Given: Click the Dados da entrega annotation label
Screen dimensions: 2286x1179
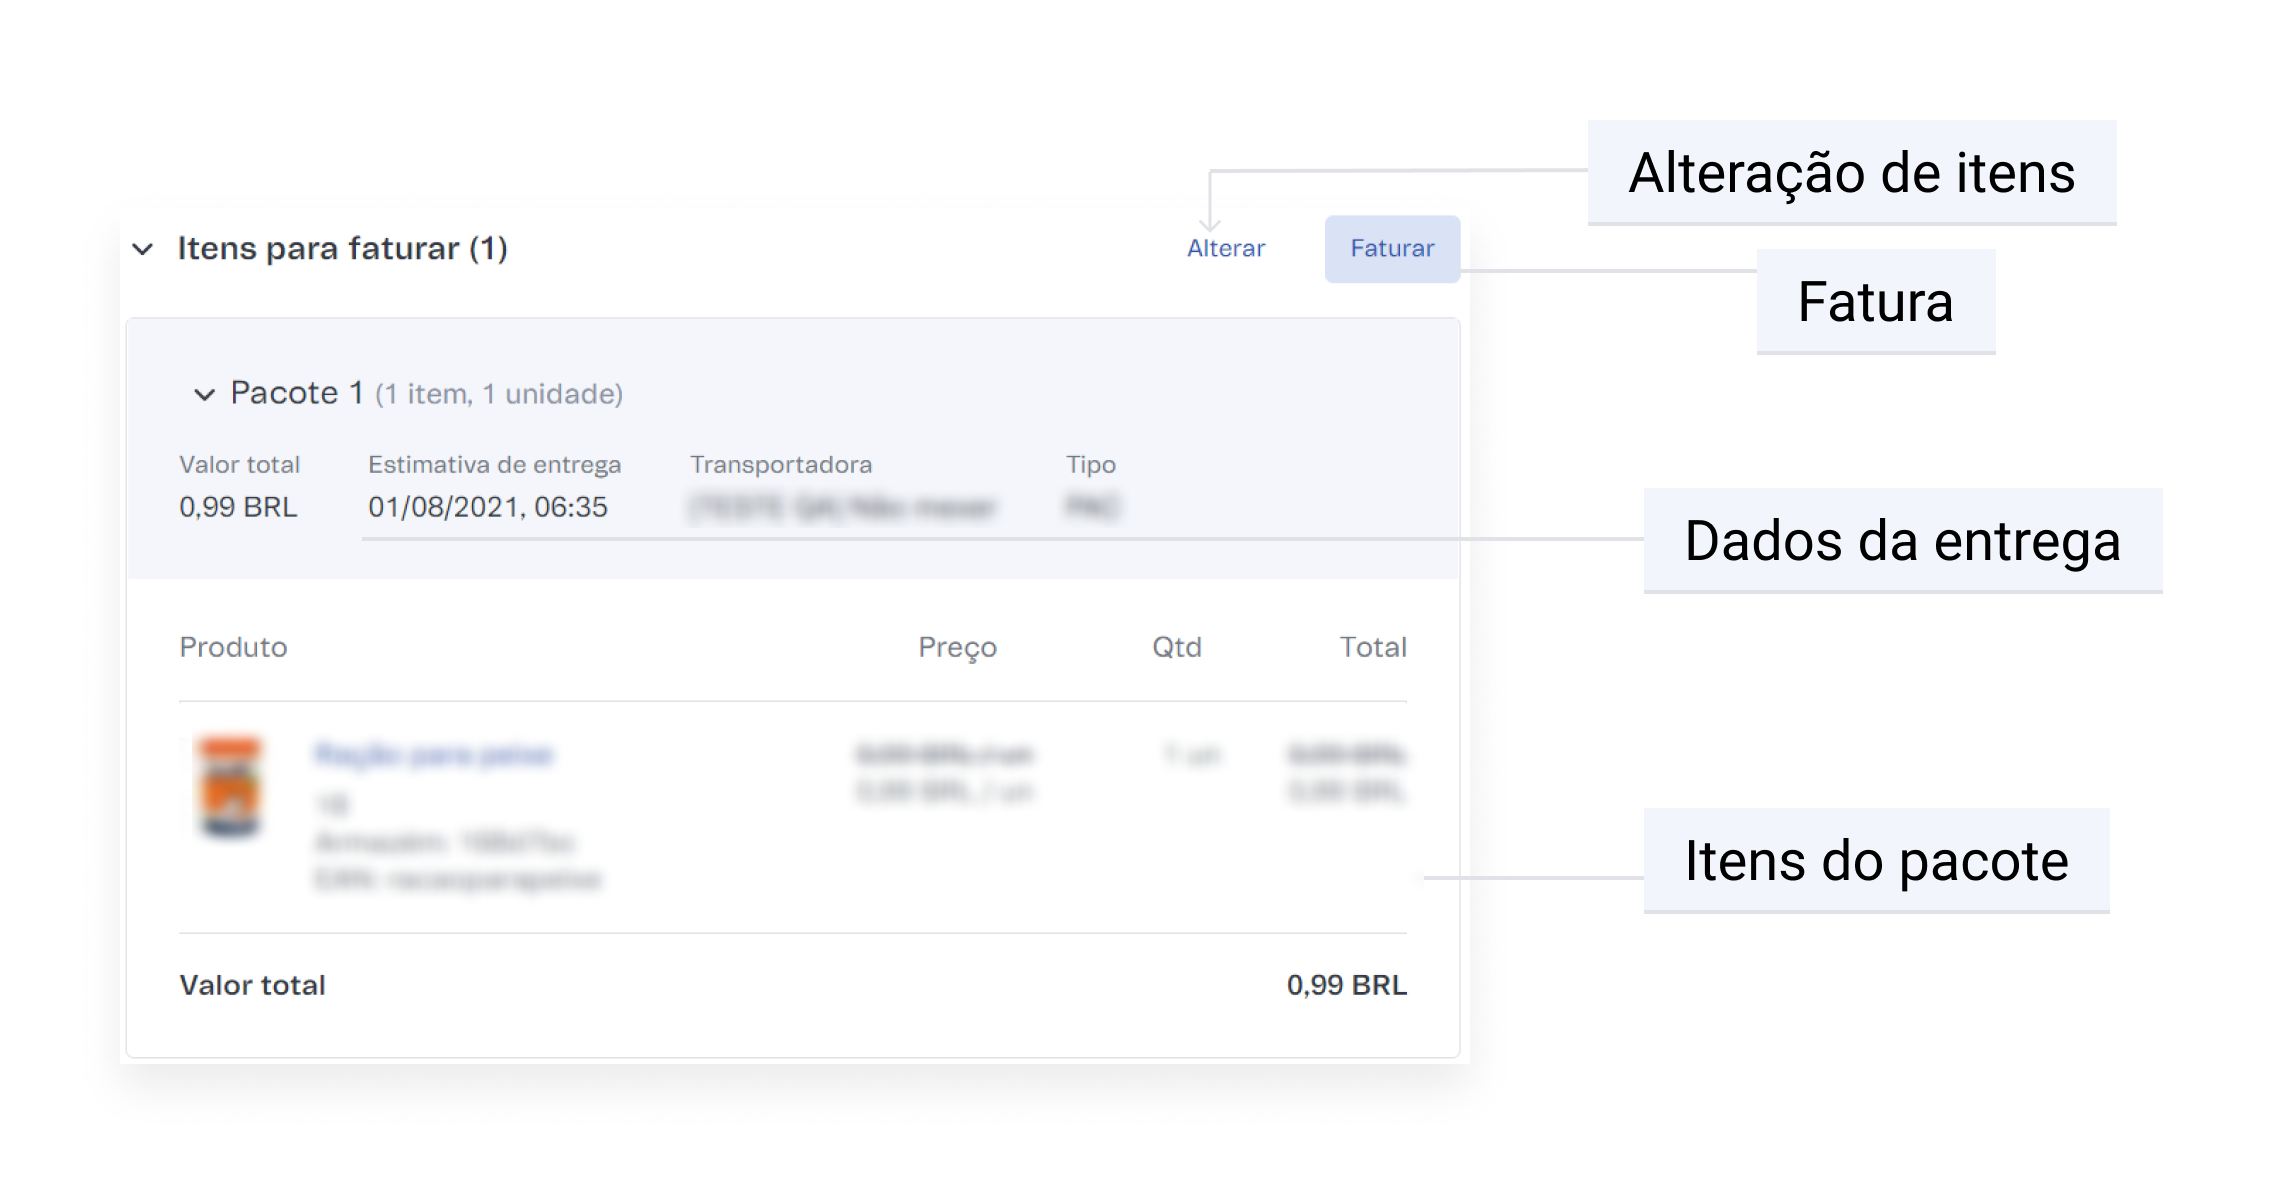Looking at the screenshot, I should [1902, 541].
